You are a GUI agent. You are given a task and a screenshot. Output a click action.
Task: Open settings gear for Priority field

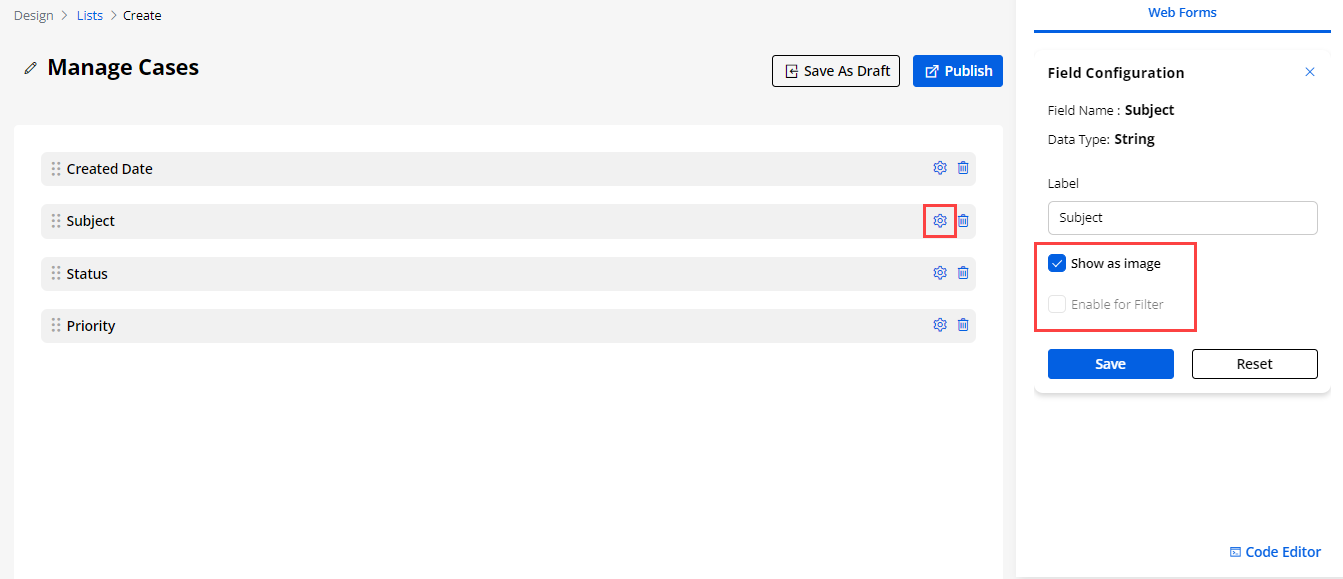pos(940,324)
